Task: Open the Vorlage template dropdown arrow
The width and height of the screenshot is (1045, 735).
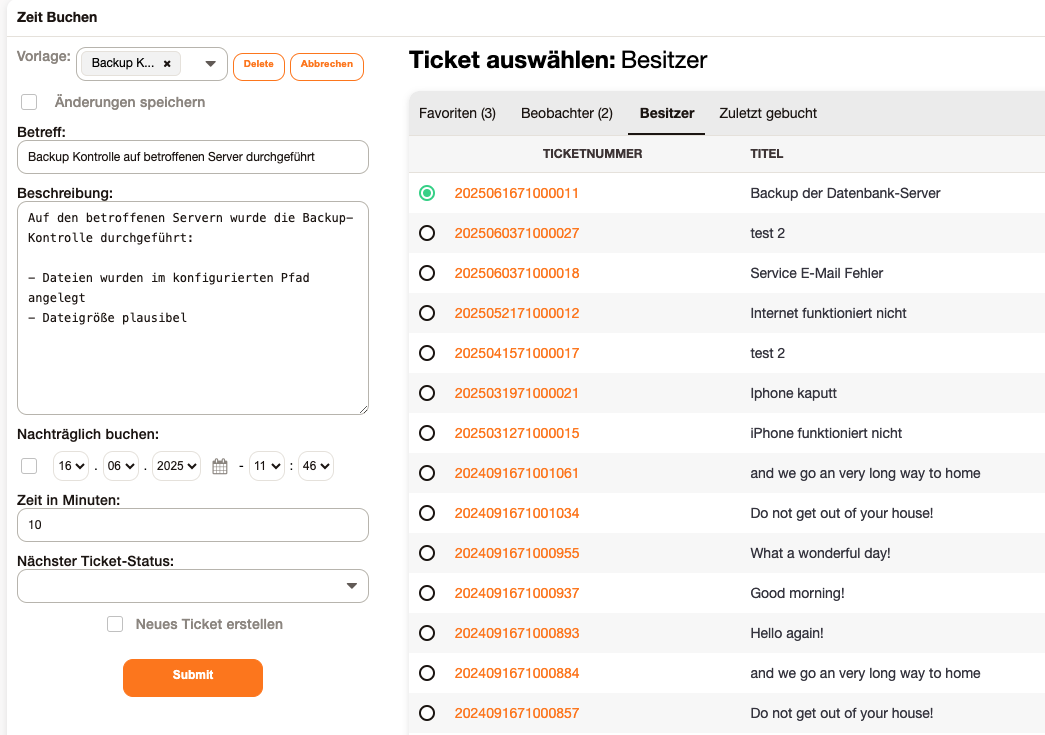Action: coord(211,64)
